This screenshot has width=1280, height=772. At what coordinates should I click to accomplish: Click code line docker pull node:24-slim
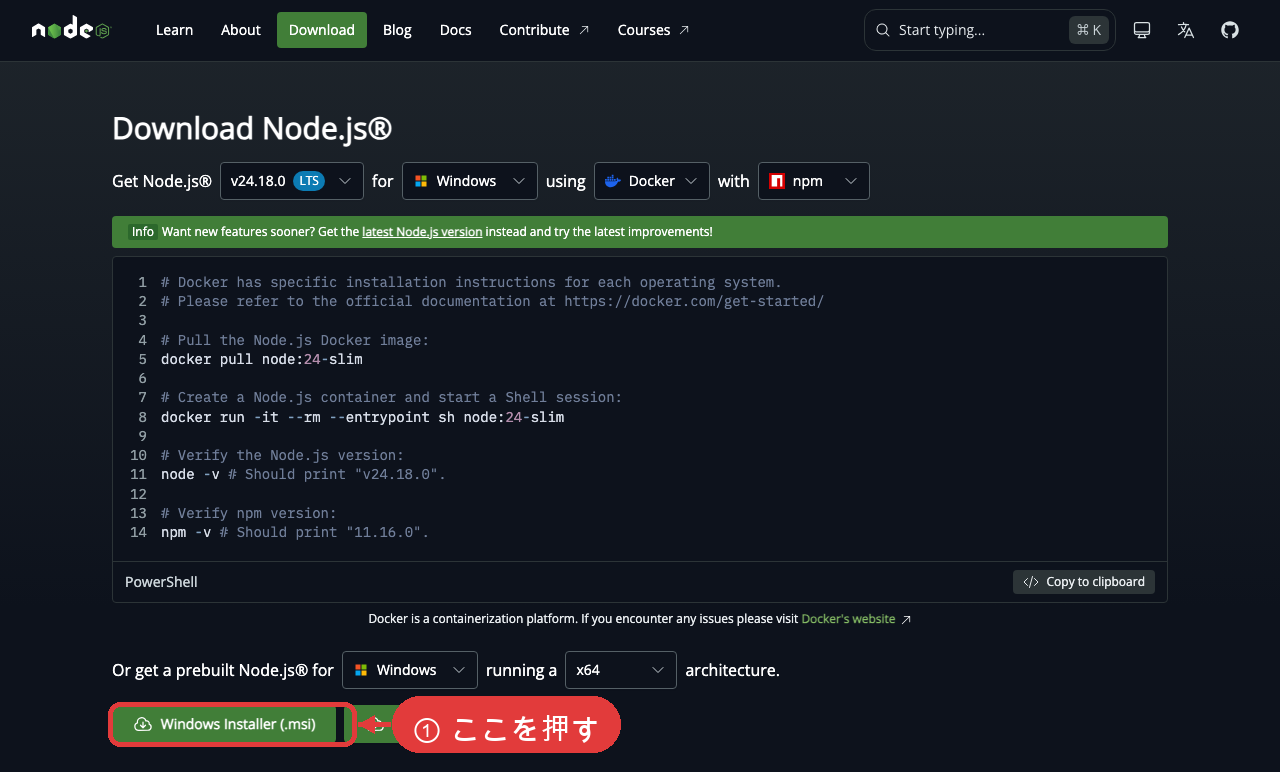(x=262, y=359)
